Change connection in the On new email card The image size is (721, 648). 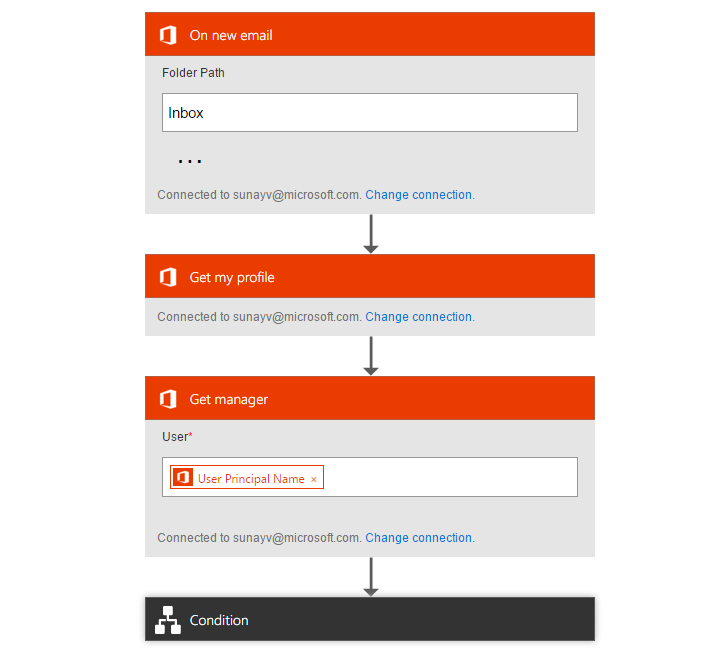pyautogui.click(x=419, y=195)
